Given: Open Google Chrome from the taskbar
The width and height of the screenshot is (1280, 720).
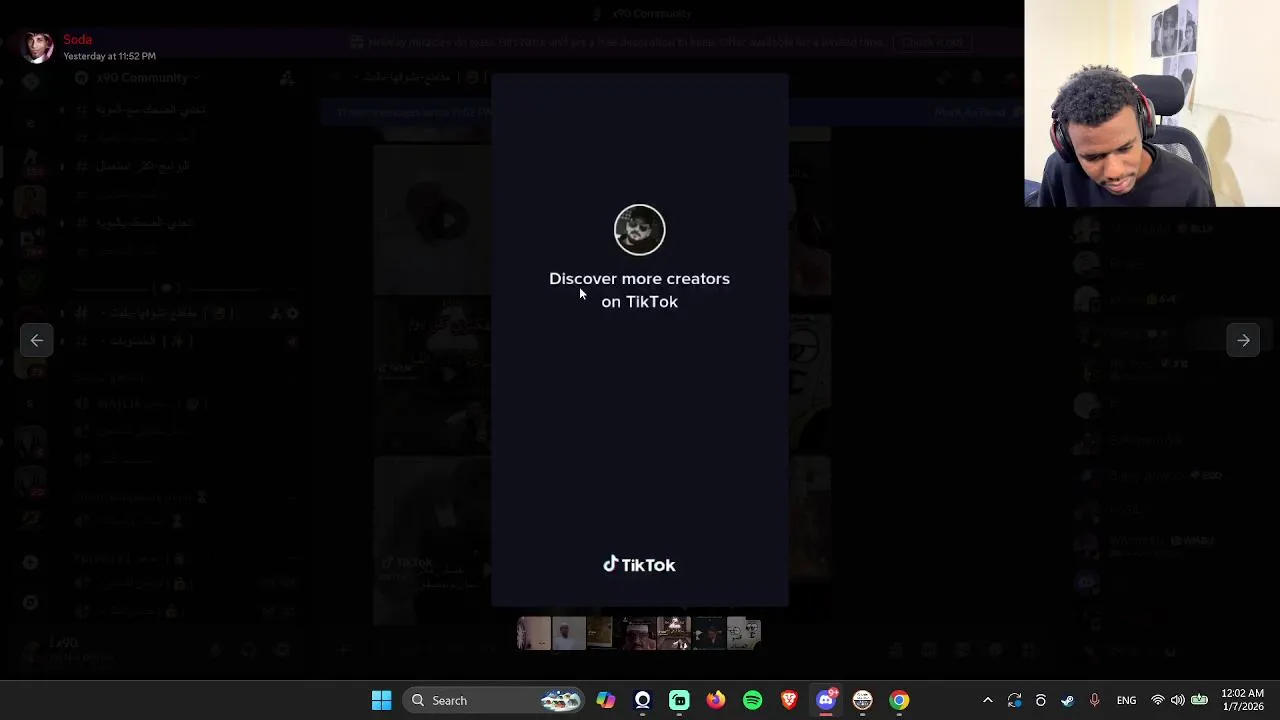Looking at the screenshot, I should coord(899,700).
